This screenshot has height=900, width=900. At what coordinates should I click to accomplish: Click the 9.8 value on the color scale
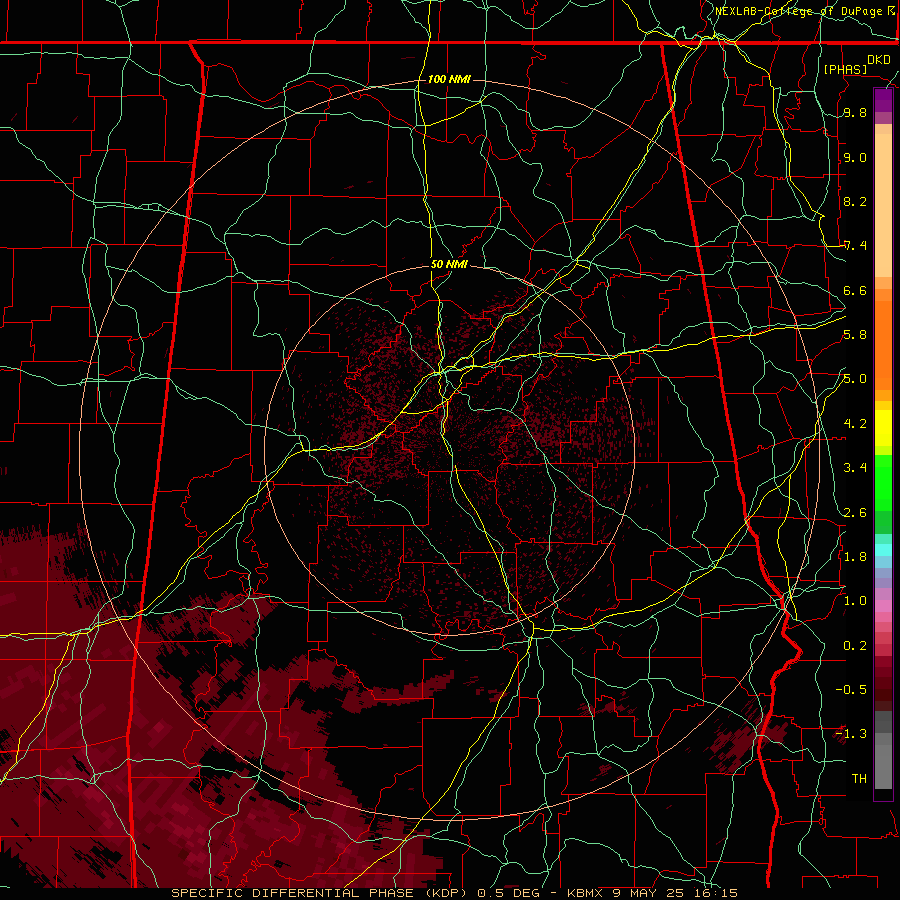tap(855, 112)
